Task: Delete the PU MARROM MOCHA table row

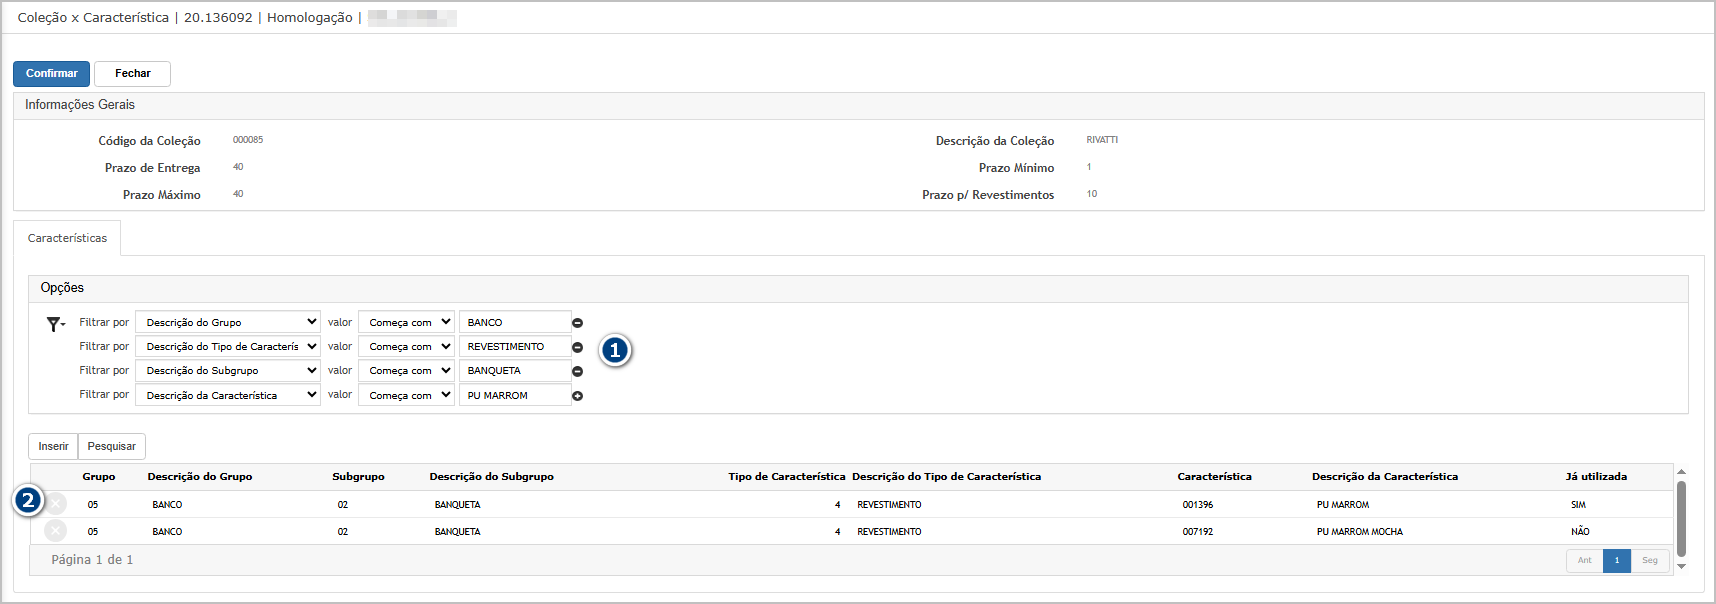Action: (56, 531)
